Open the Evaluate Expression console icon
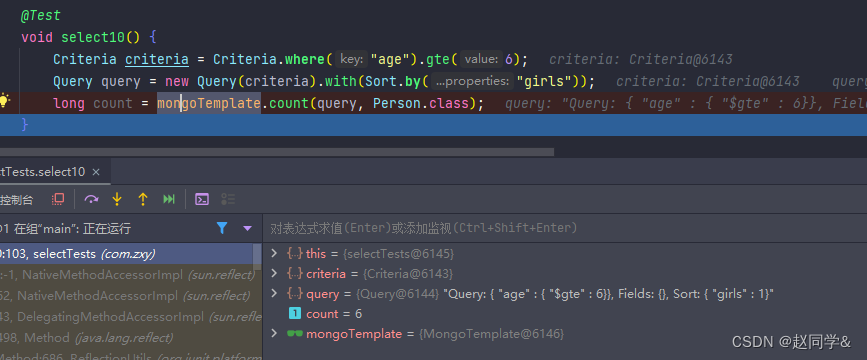This screenshot has height=360, width=867. 202,199
